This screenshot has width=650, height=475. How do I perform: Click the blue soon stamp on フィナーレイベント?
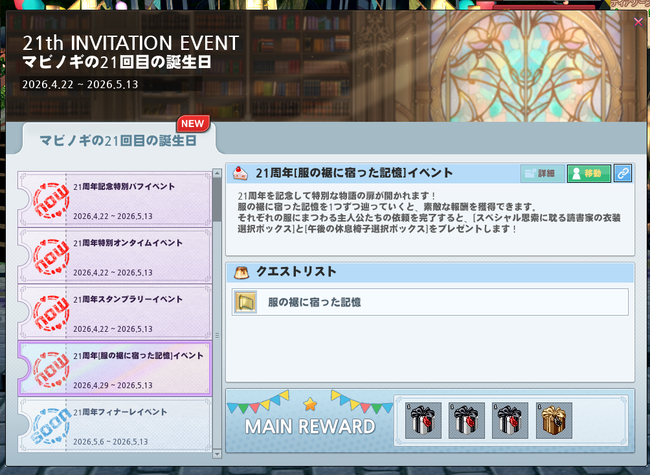[51, 426]
